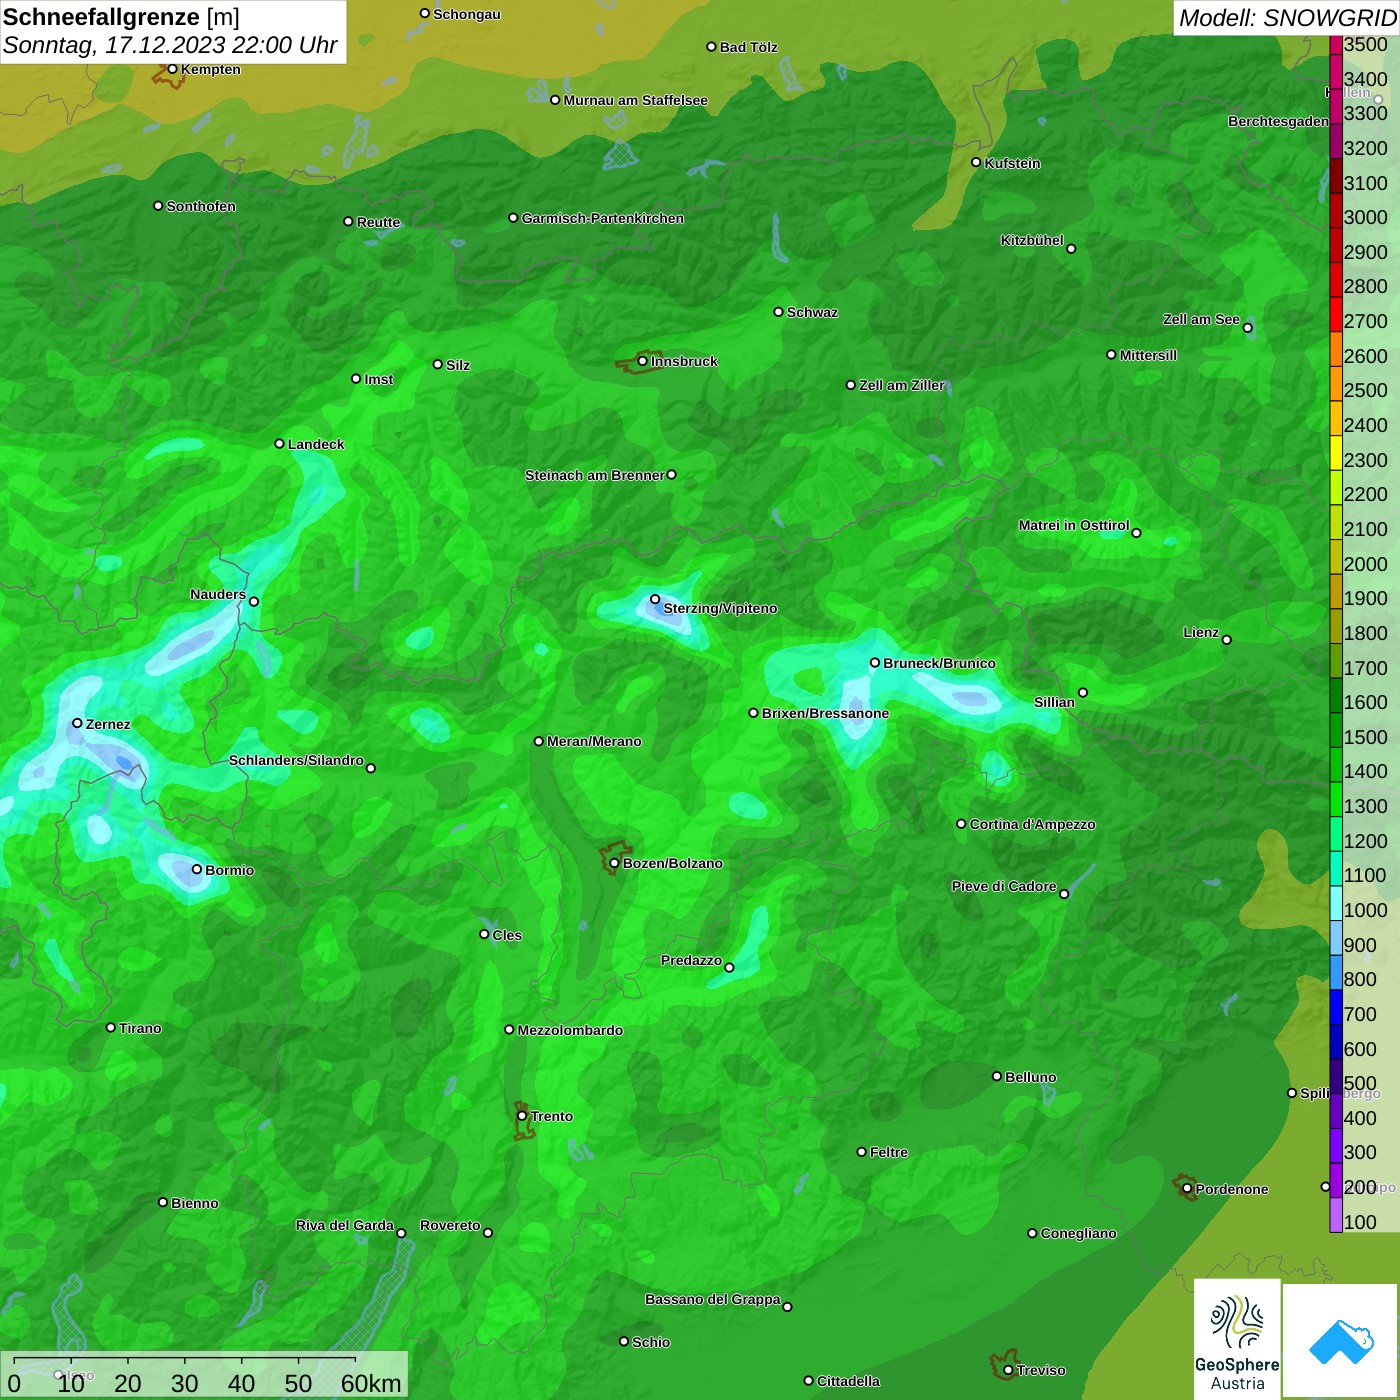Click the Belluno location dot

pos(997,1076)
